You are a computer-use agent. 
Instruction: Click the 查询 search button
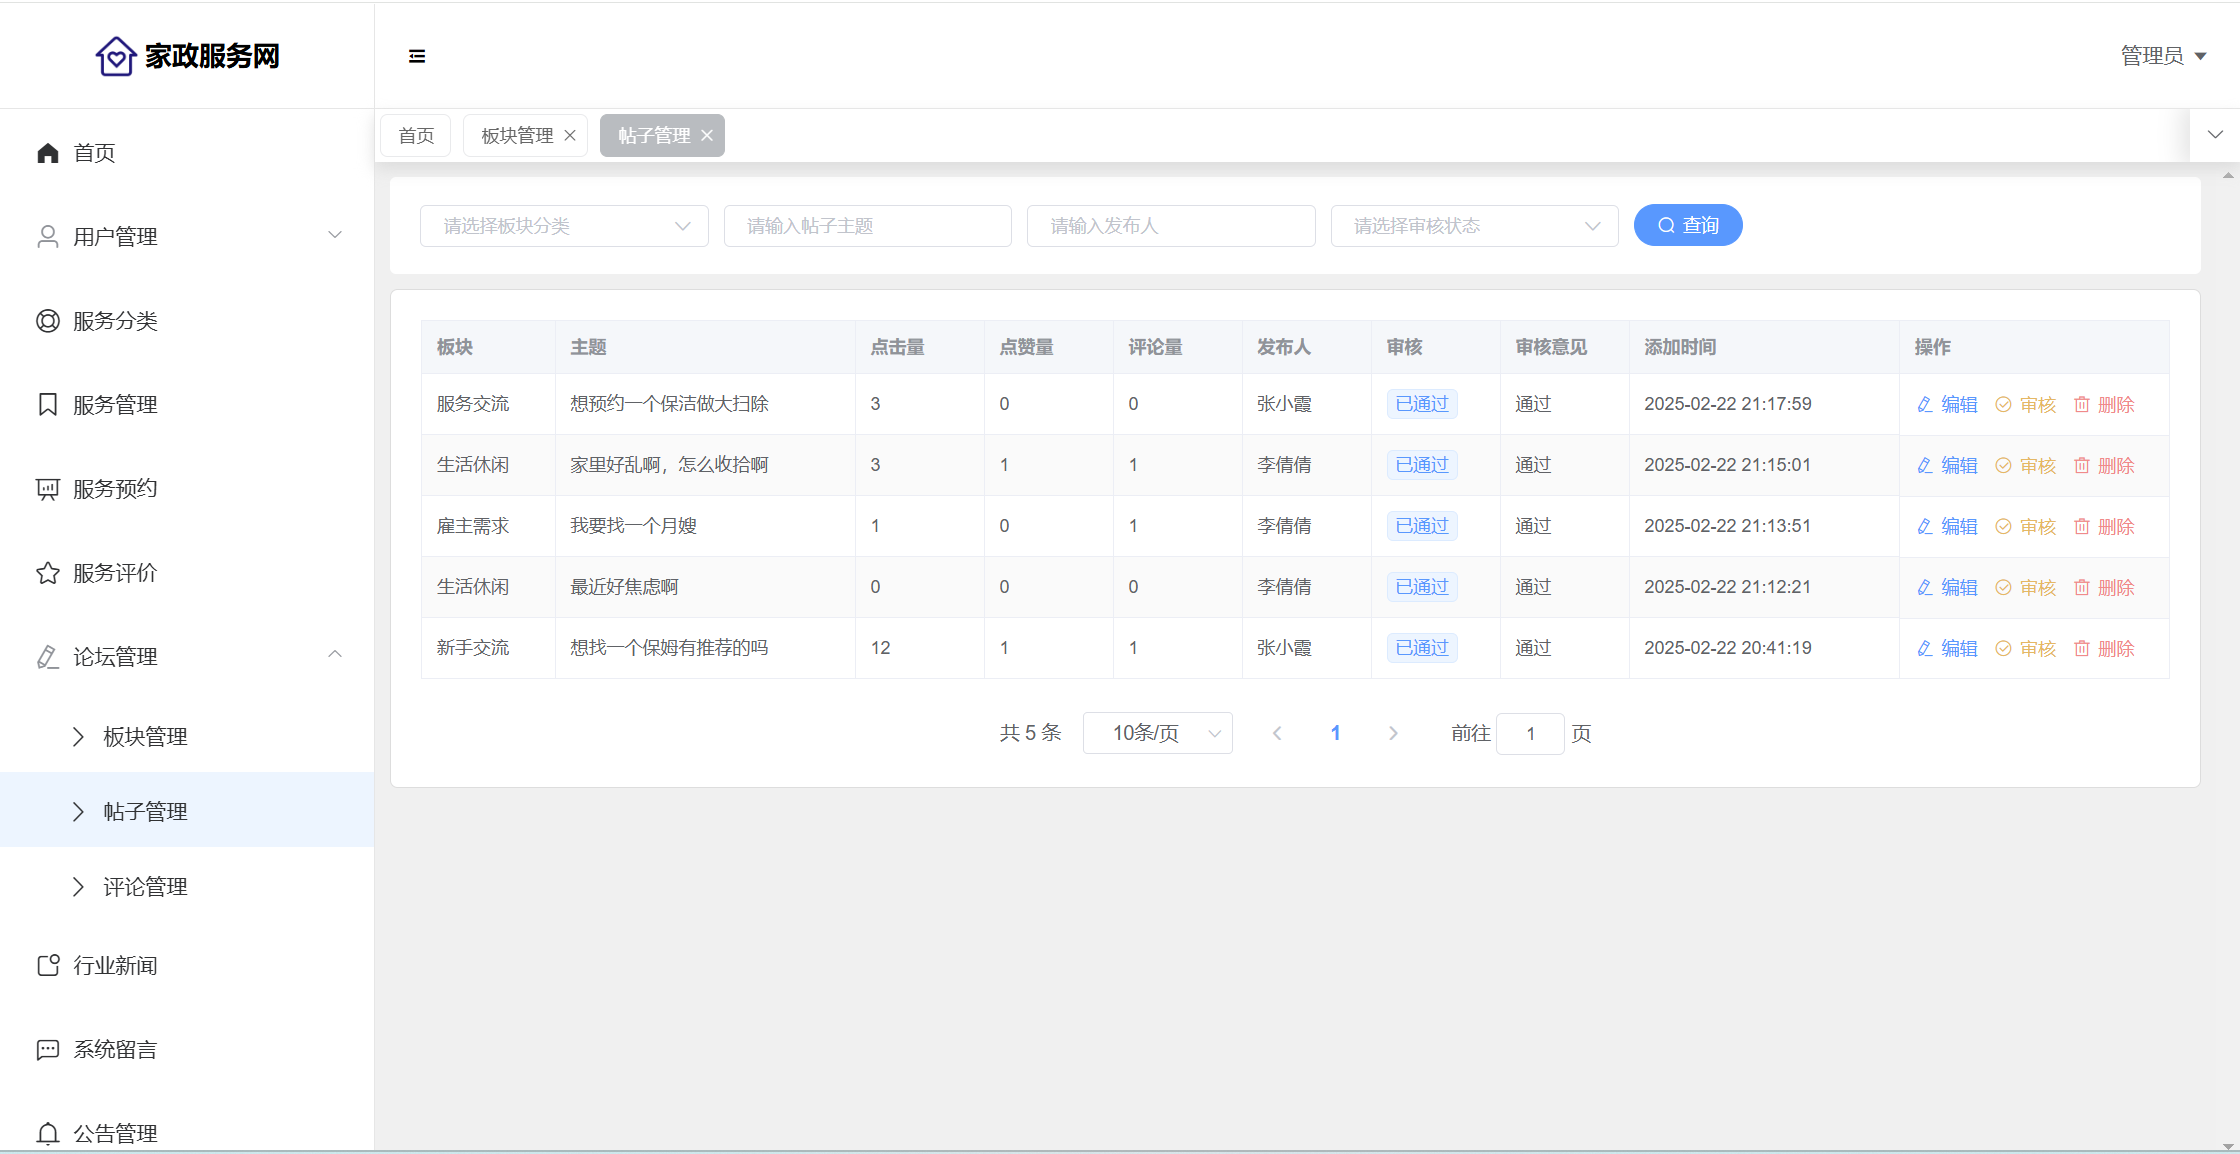[x=1688, y=226]
